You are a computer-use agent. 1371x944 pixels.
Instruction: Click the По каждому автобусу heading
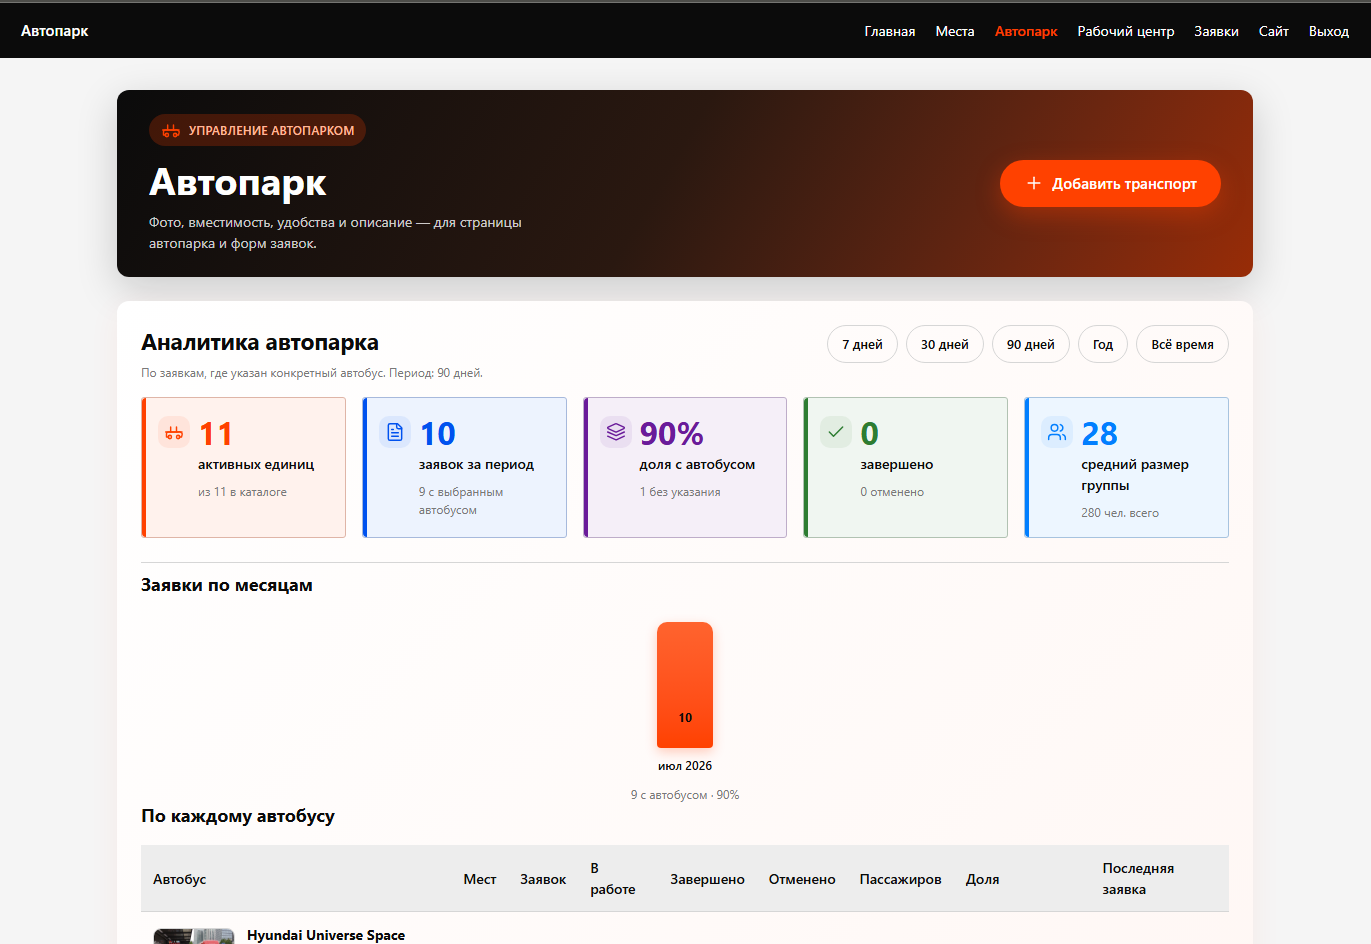238,816
